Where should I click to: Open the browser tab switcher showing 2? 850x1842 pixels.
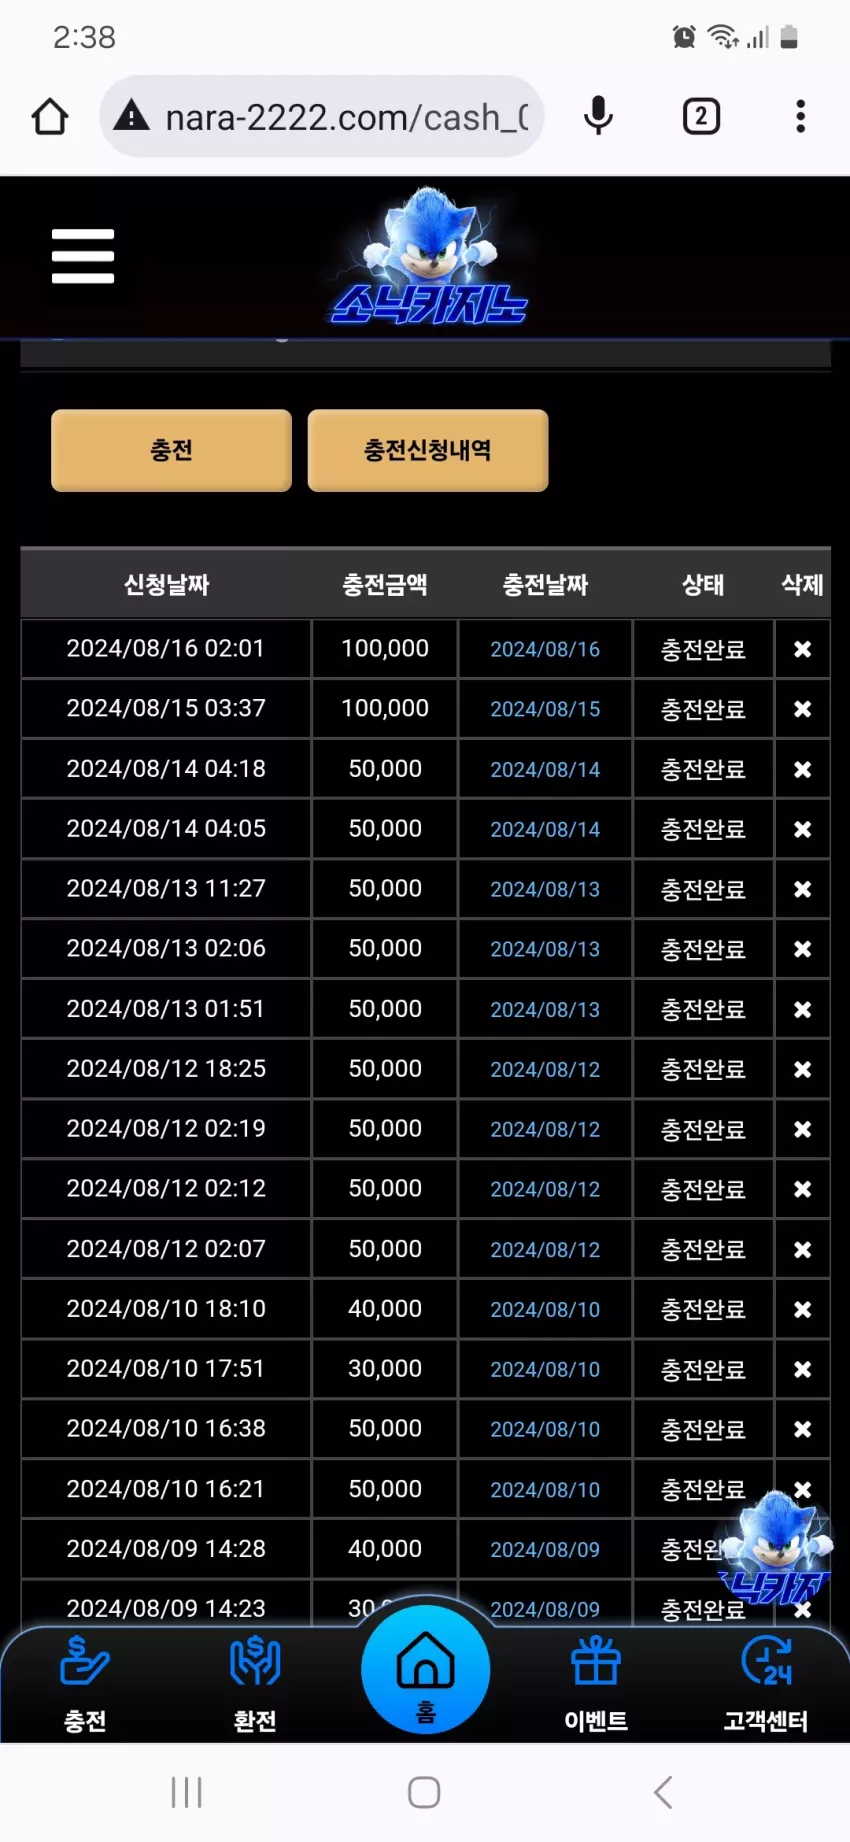coord(701,117)
